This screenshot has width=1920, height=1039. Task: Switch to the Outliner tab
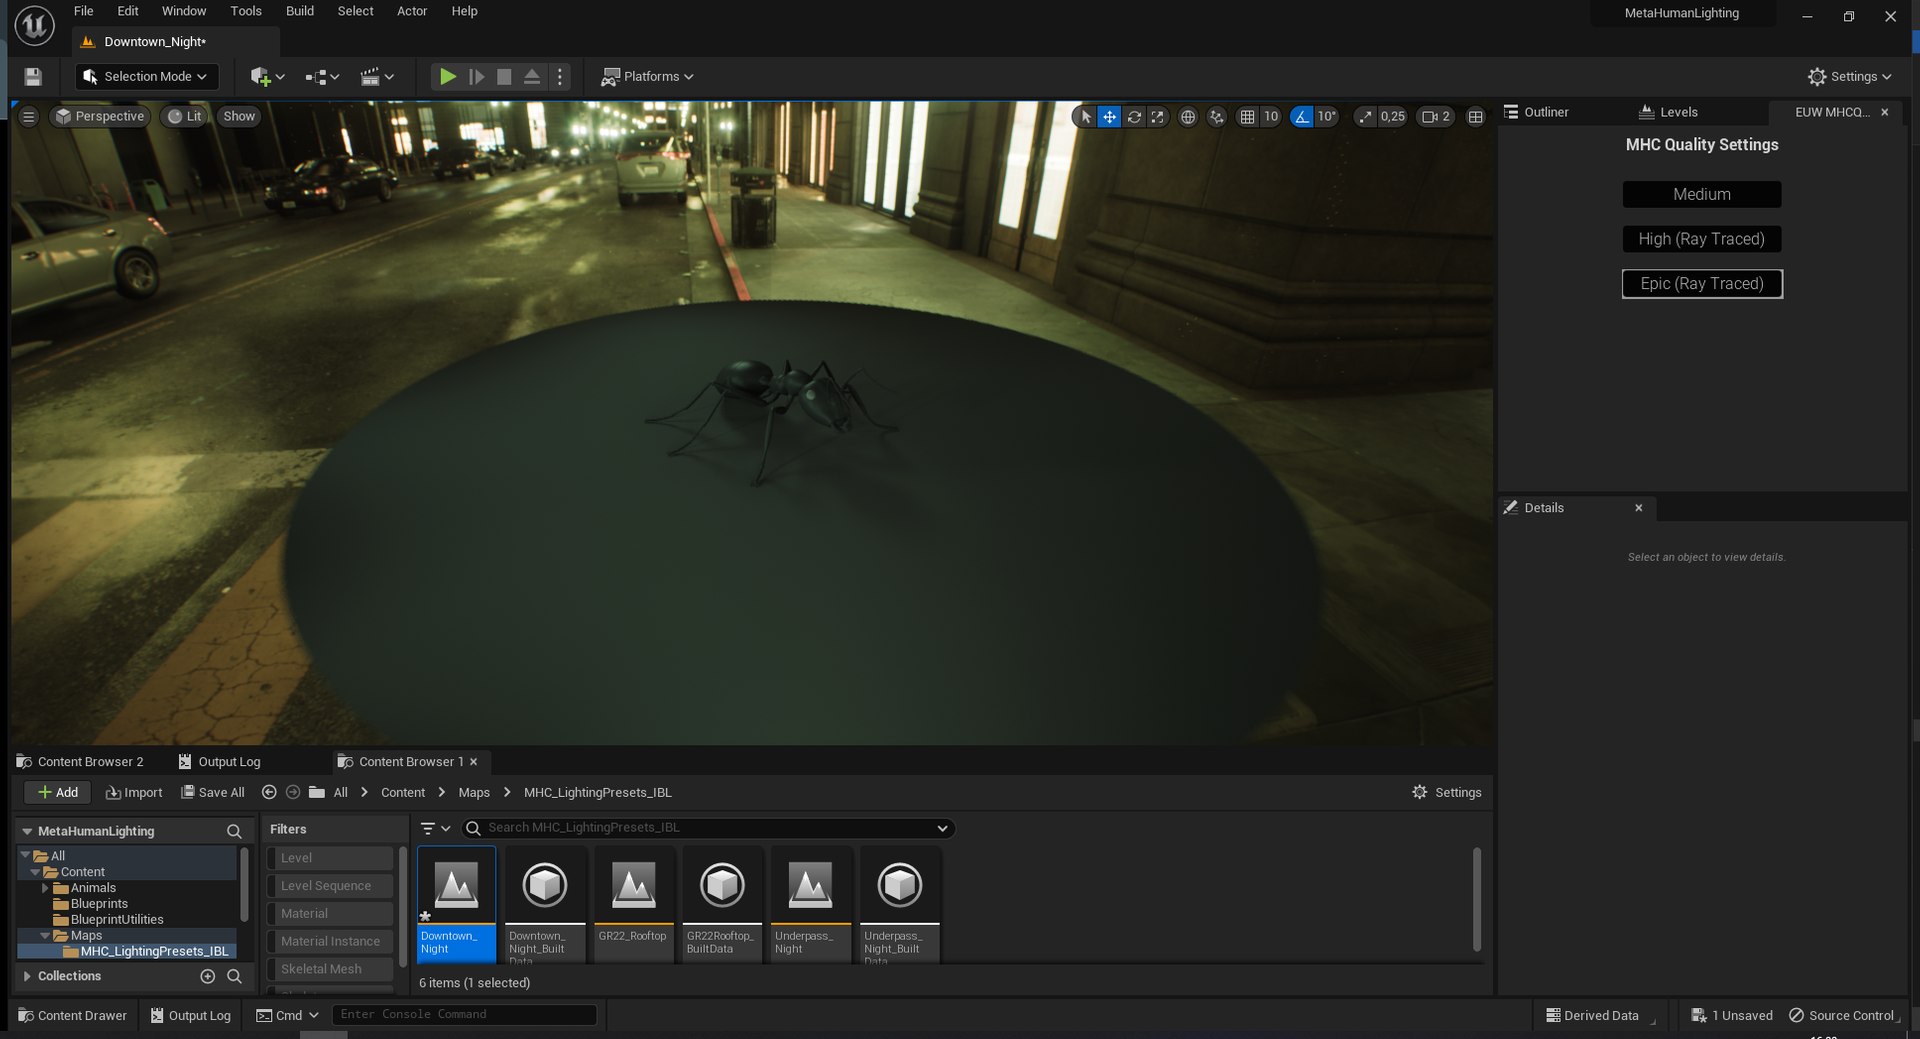coord(1545,112)
